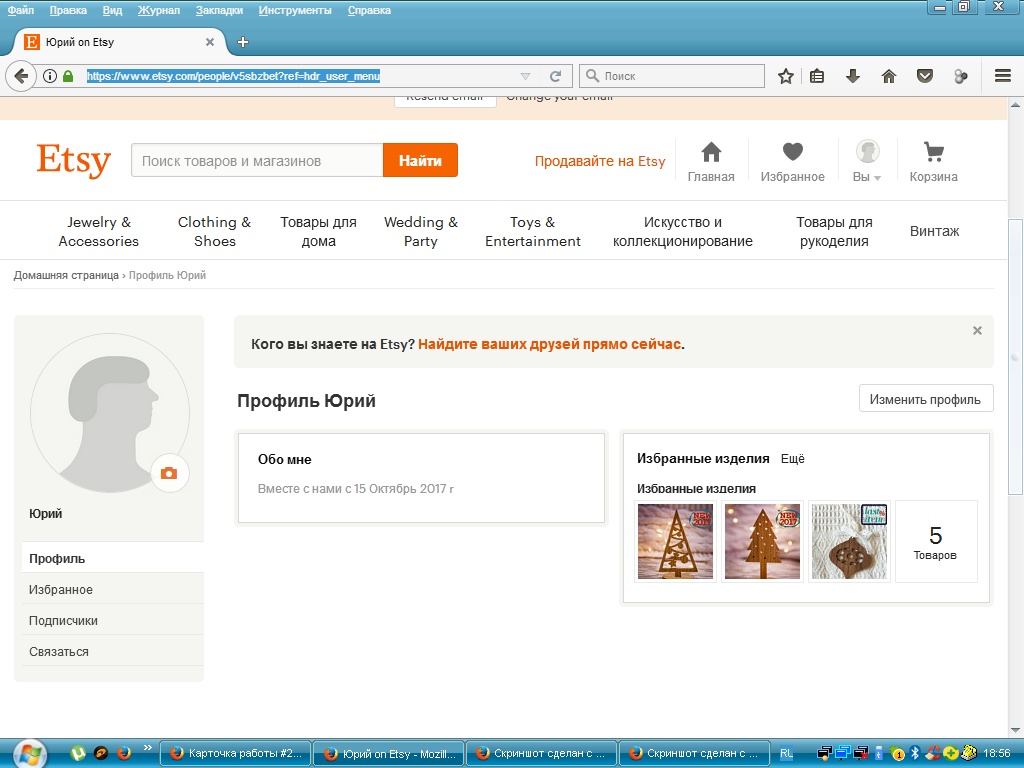The width and height of the screenshot is (1024, 768).
Task: Open the Вид menu
Action: tap(112, 10)
